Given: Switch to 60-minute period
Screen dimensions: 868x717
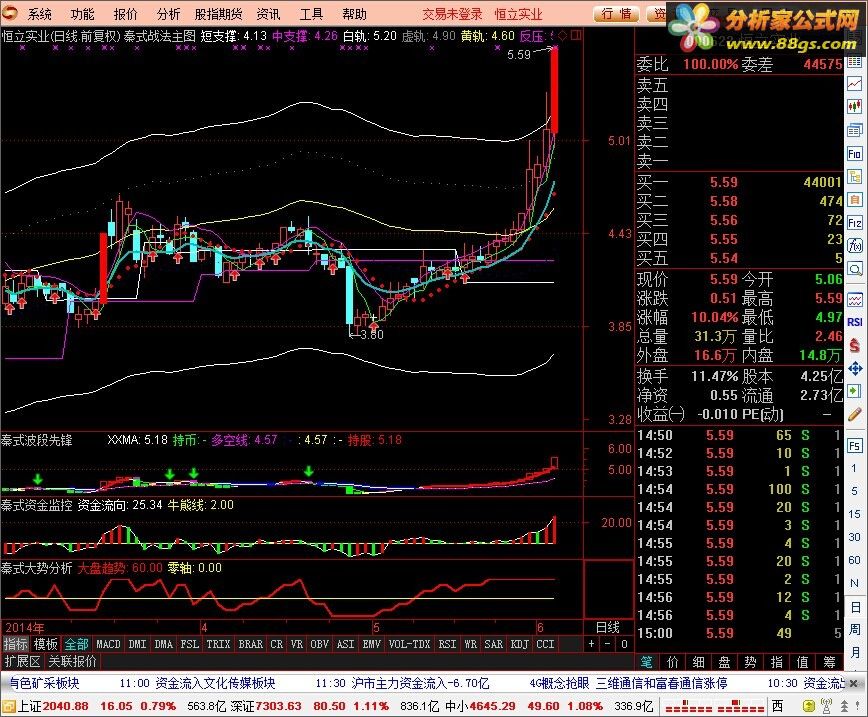Looking at the screenshot, I should pos(854,560).
